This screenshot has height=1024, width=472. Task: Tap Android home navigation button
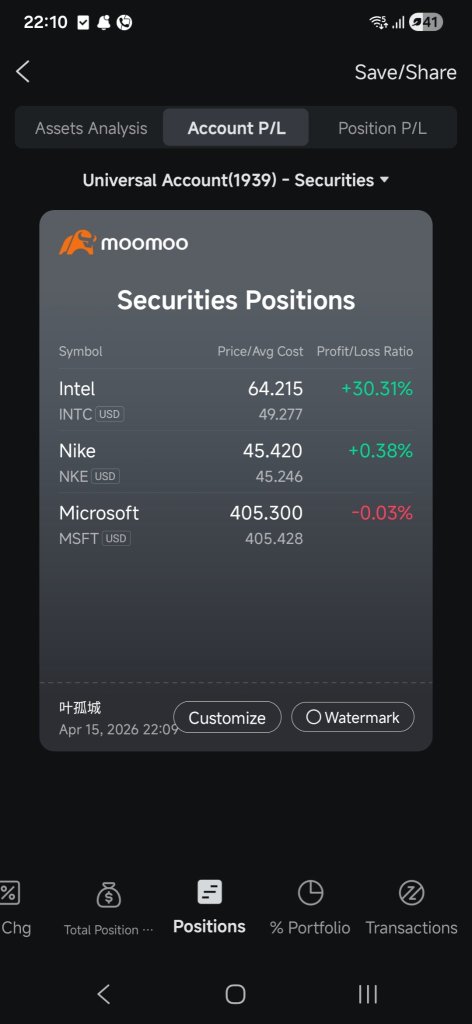[235, 994]
